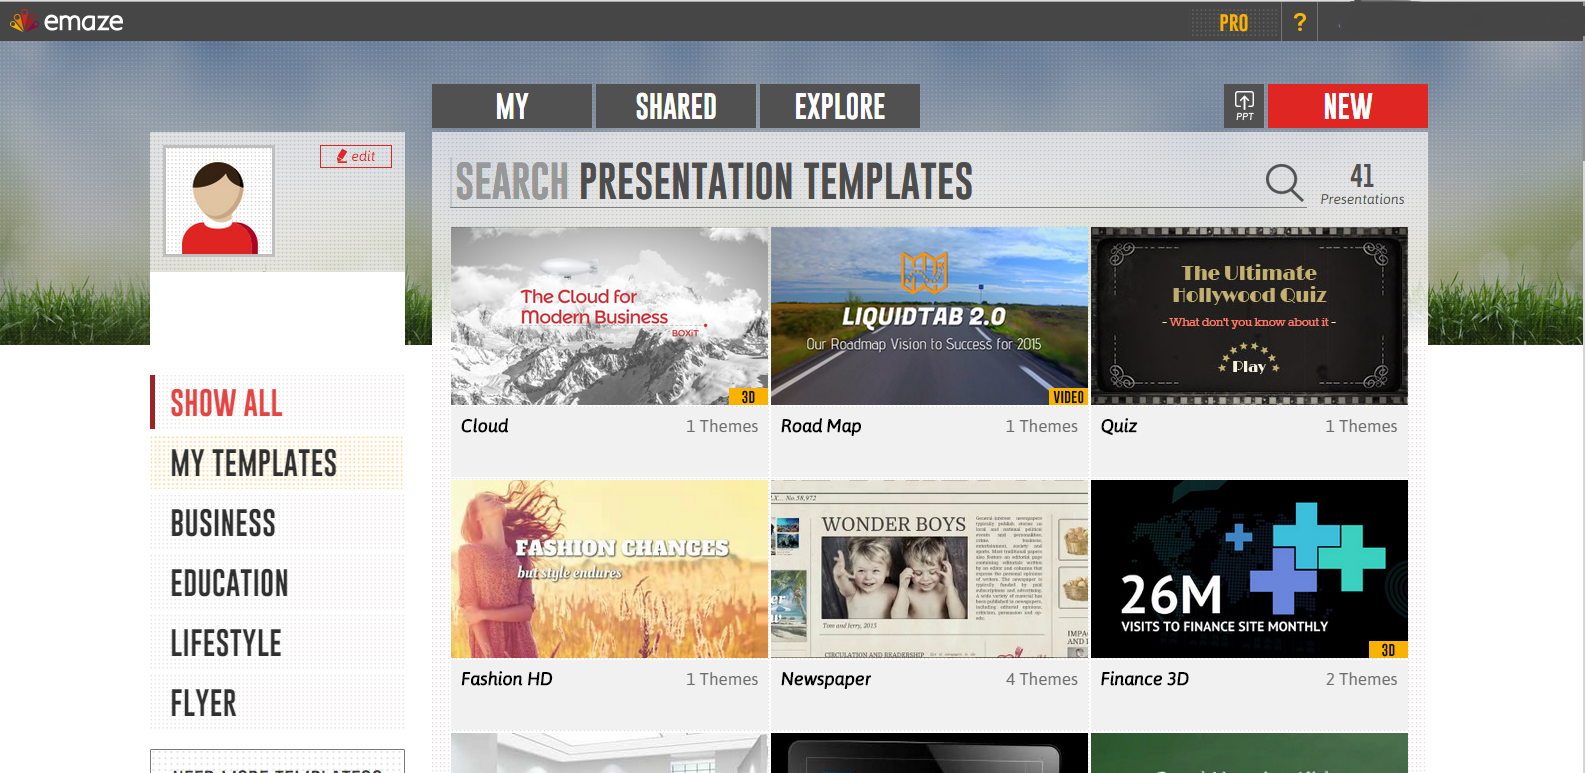1585x773 pixels.
Task: Click the "Newspaper" template title
Action: tap(826, 679)
